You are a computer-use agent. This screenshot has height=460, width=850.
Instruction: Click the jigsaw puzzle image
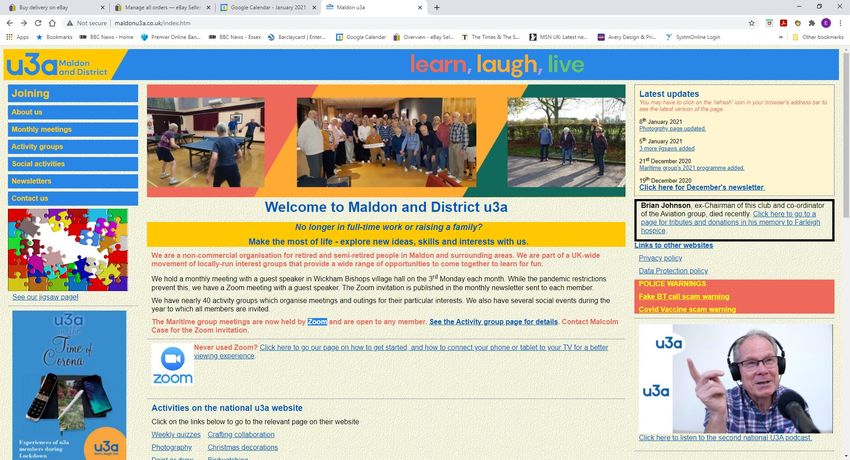pyautogui.click(x=68, y=250)
